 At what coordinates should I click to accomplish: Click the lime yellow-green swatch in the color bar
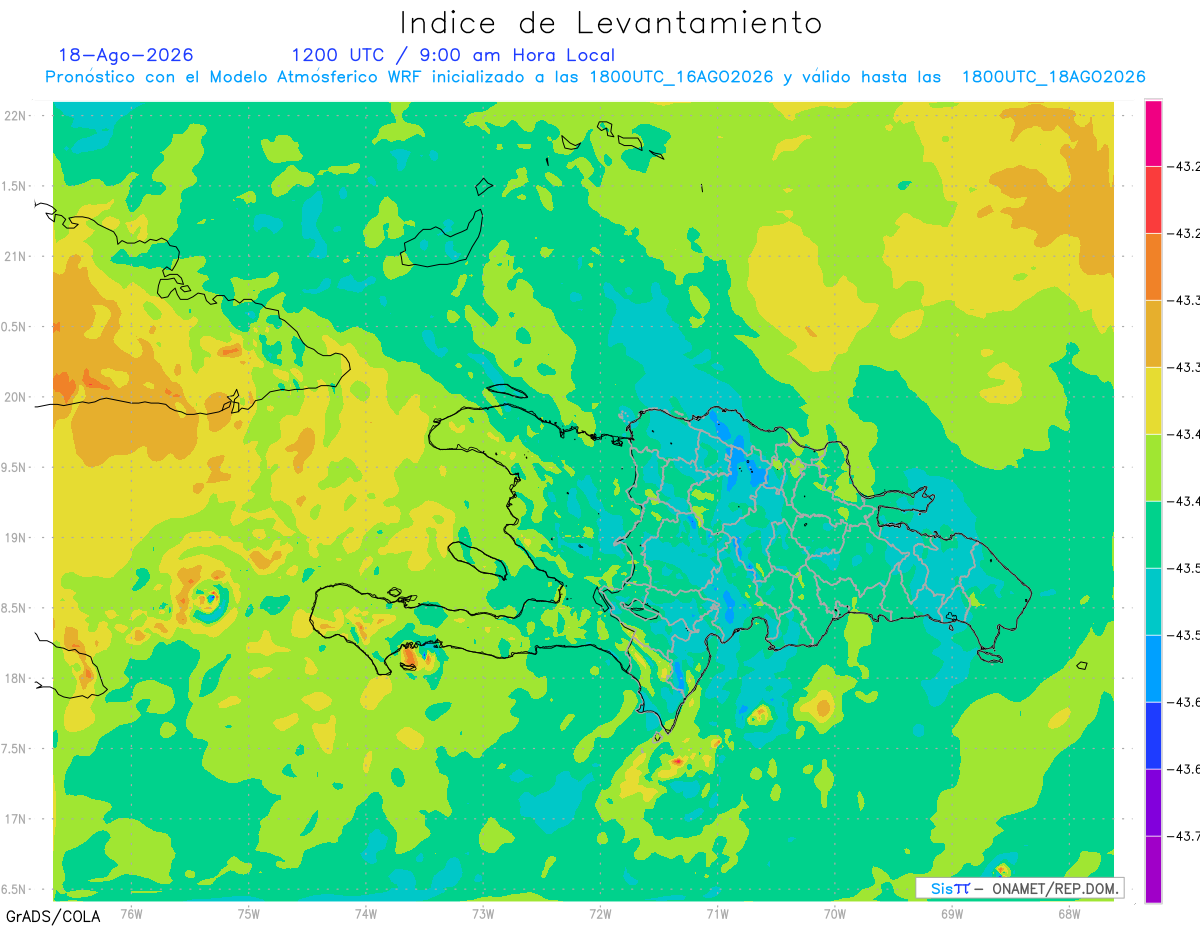coord(1153,468)
